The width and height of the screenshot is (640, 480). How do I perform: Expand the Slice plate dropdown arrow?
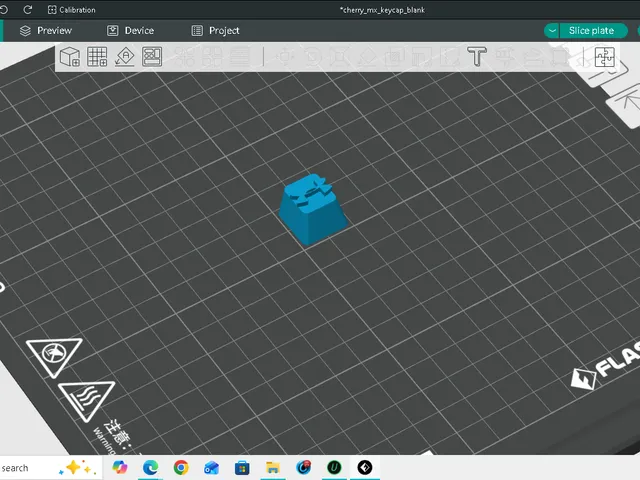coord(552,31)
